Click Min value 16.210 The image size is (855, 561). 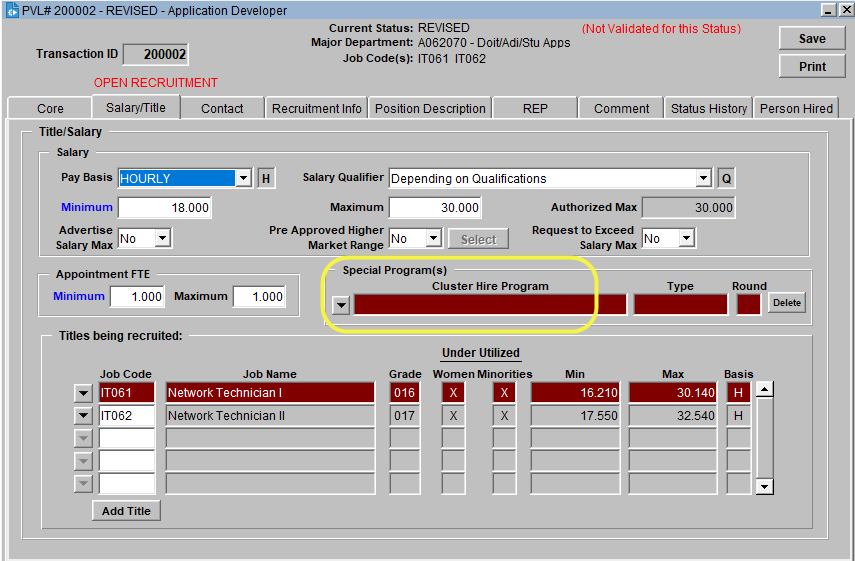click(575, 393)
